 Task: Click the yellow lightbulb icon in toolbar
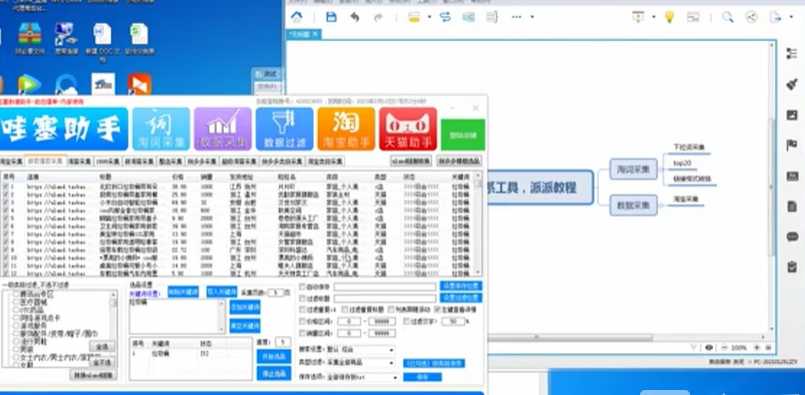669,17
